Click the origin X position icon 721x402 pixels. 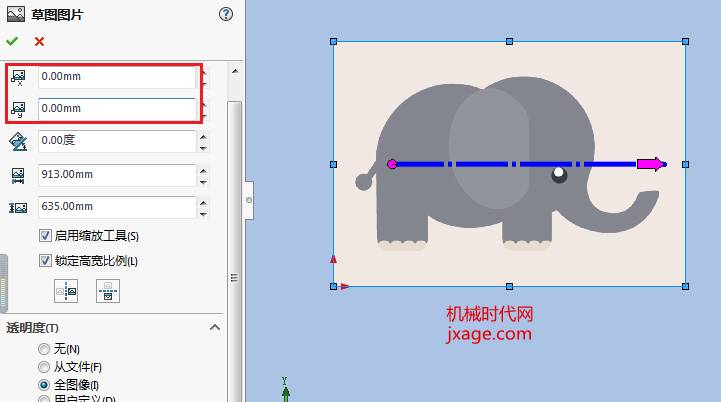coord(18,77)
